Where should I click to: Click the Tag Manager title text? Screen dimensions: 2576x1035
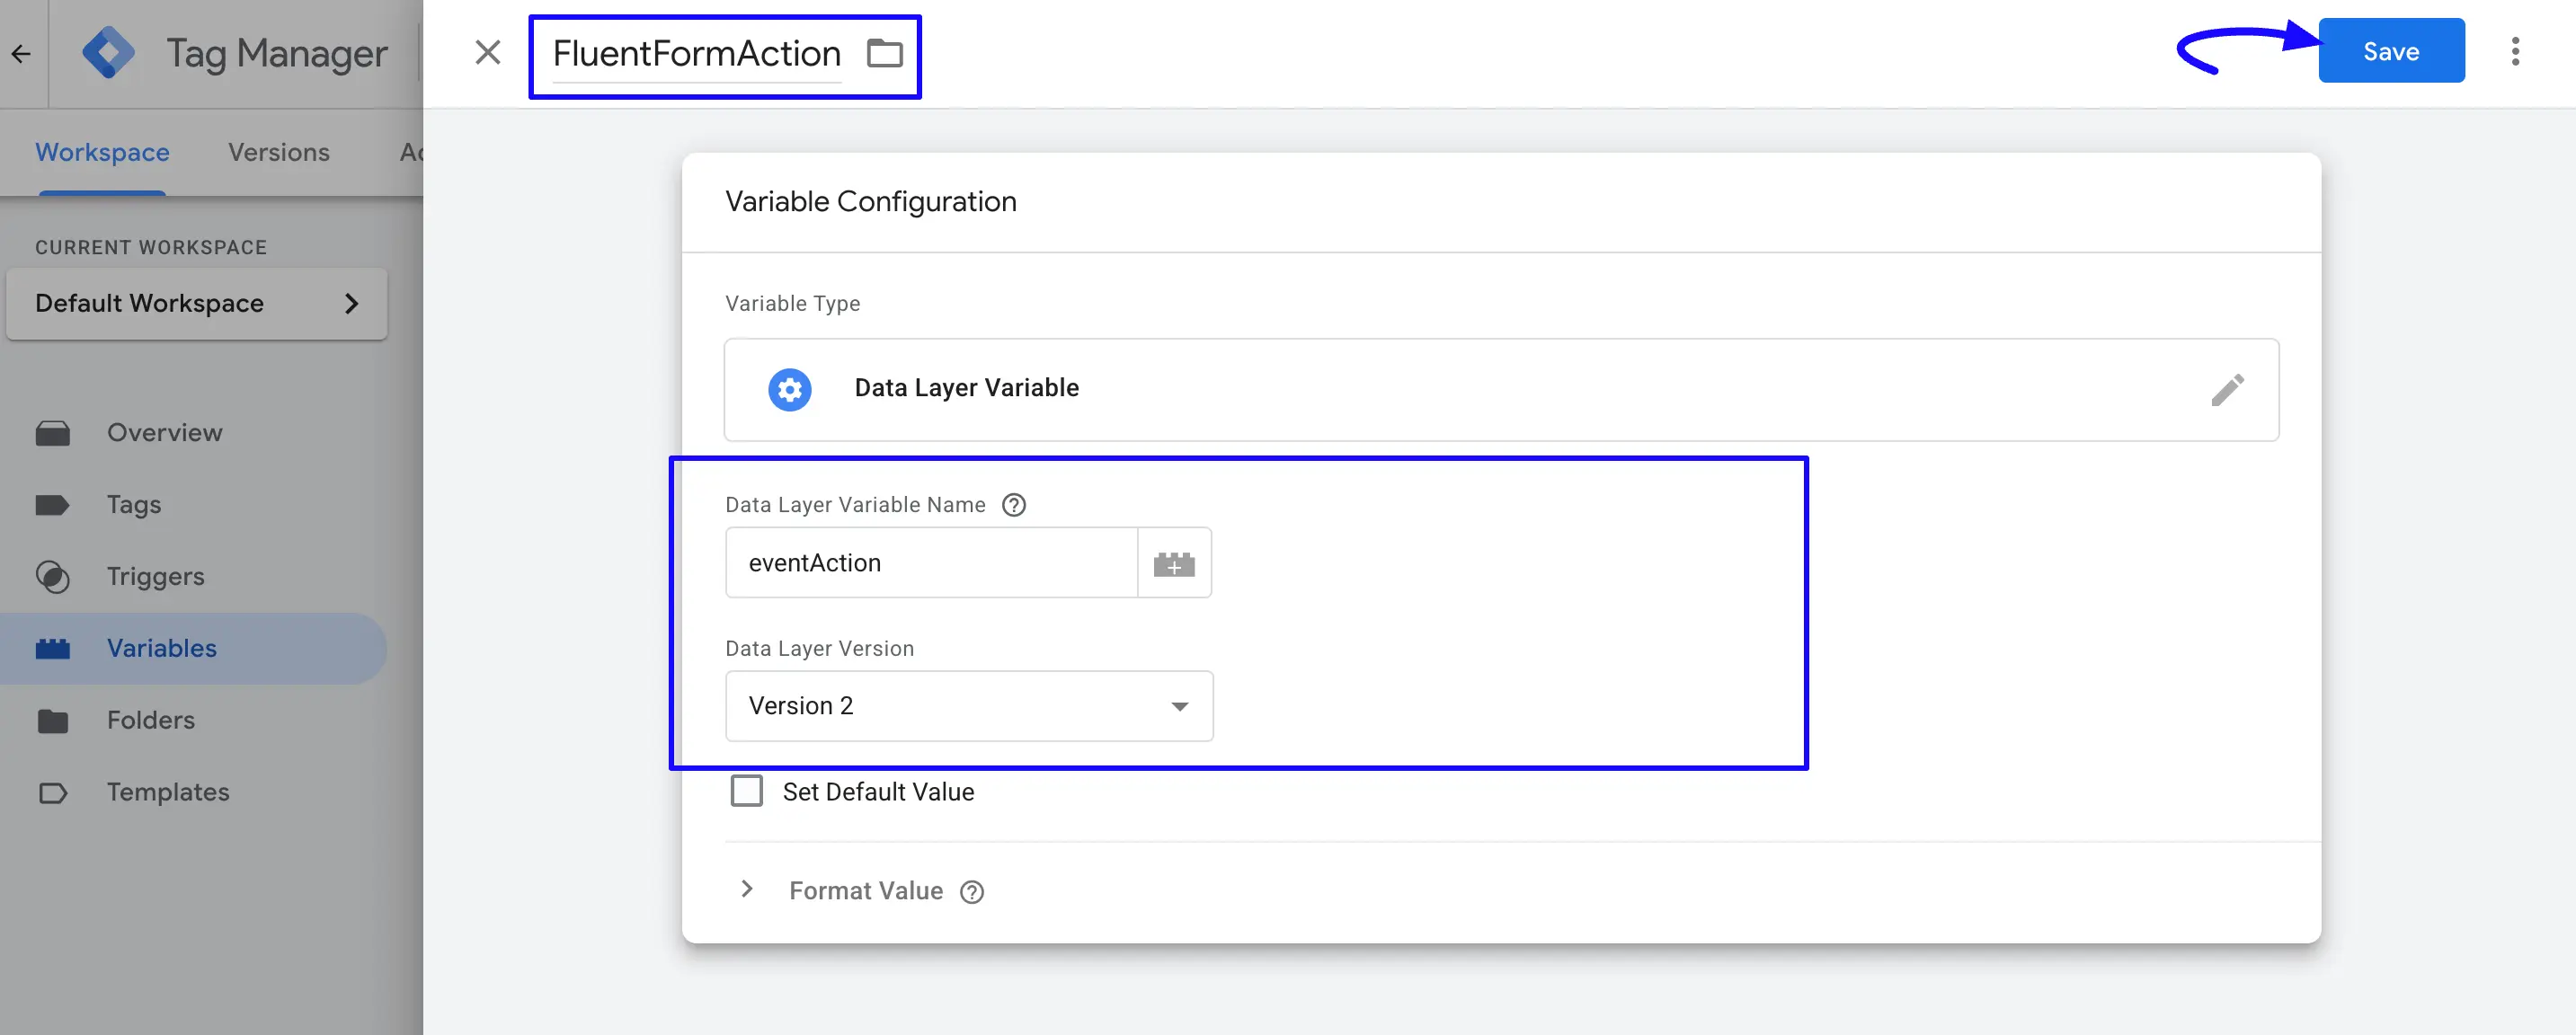coord(277,53)
